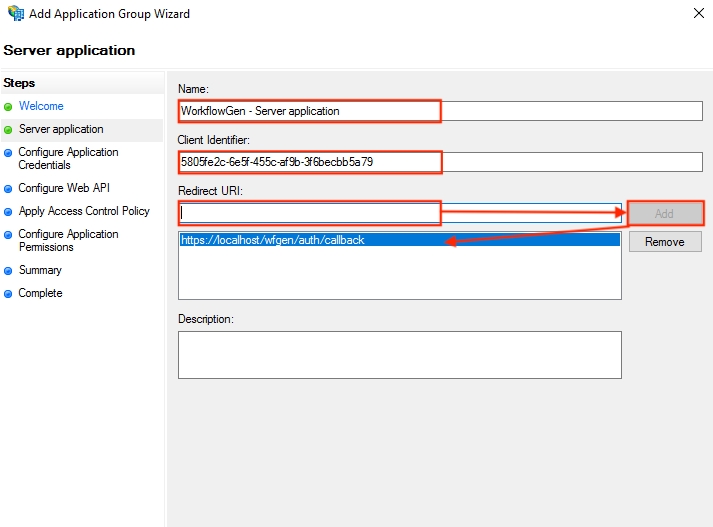Click blue bullet beside Configure Application Permissions
The width and height of the screenshot is (713, 527).
pos(9,235)
